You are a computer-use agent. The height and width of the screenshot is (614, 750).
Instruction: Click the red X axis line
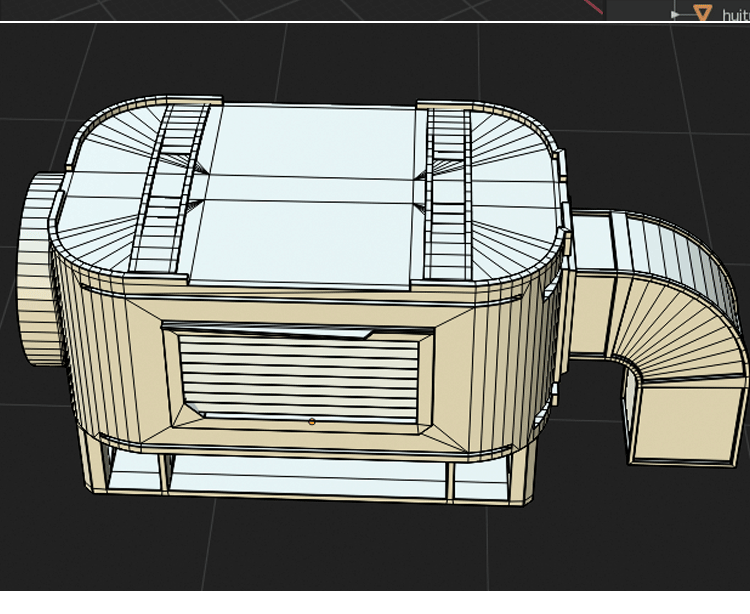[594, 7]
